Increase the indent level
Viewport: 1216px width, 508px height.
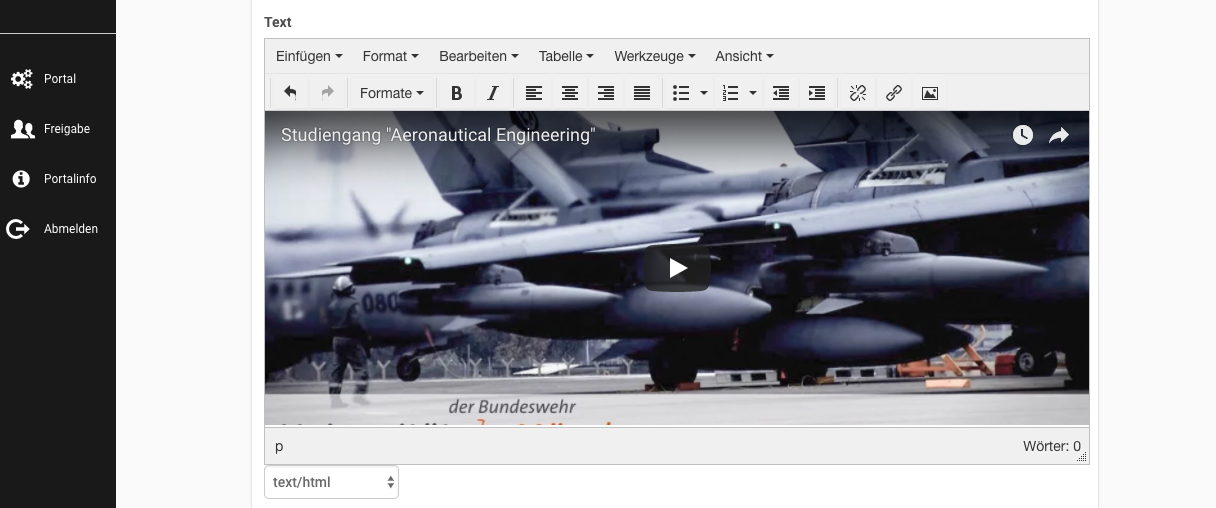(817, 93)
